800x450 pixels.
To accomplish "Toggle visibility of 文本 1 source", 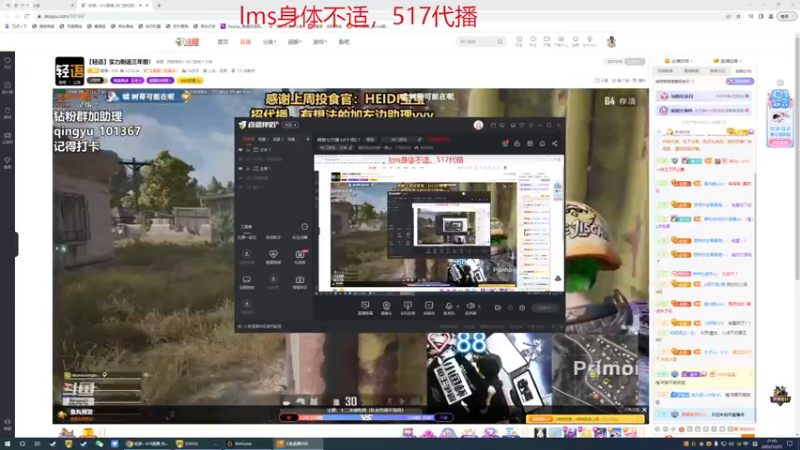I will click(x=240, y=150).
